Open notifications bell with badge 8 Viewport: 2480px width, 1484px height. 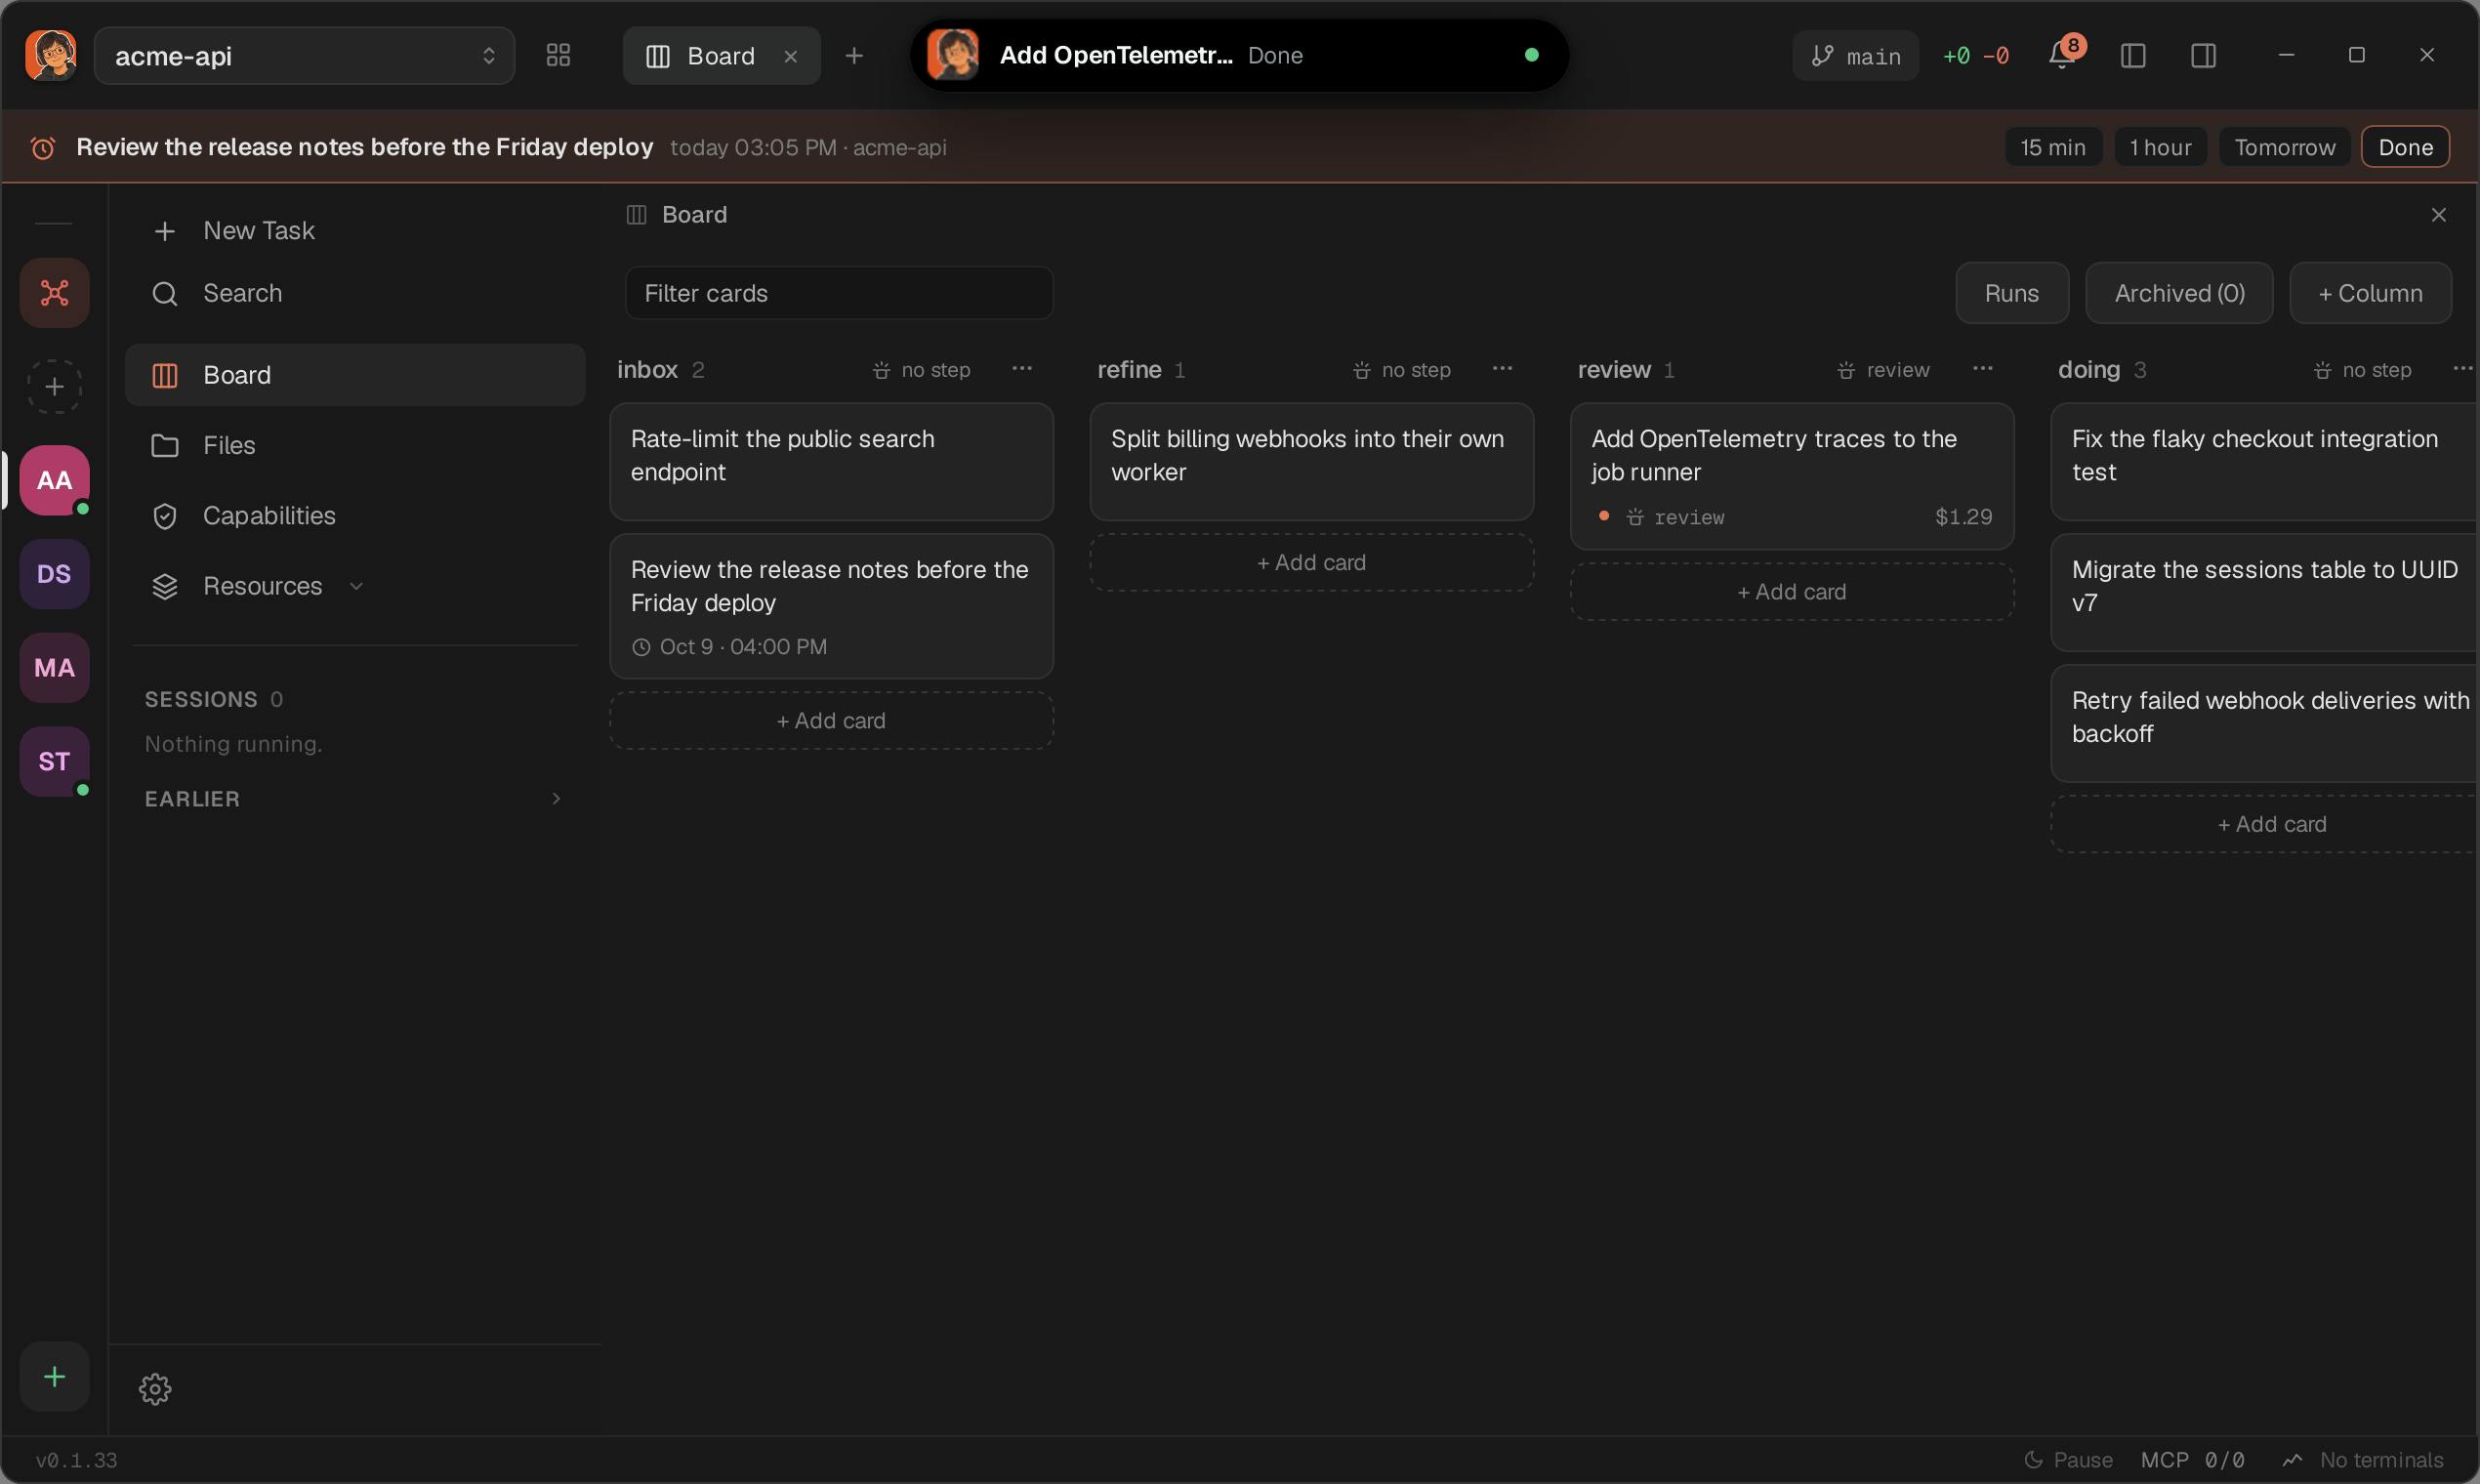point(2062,55)
